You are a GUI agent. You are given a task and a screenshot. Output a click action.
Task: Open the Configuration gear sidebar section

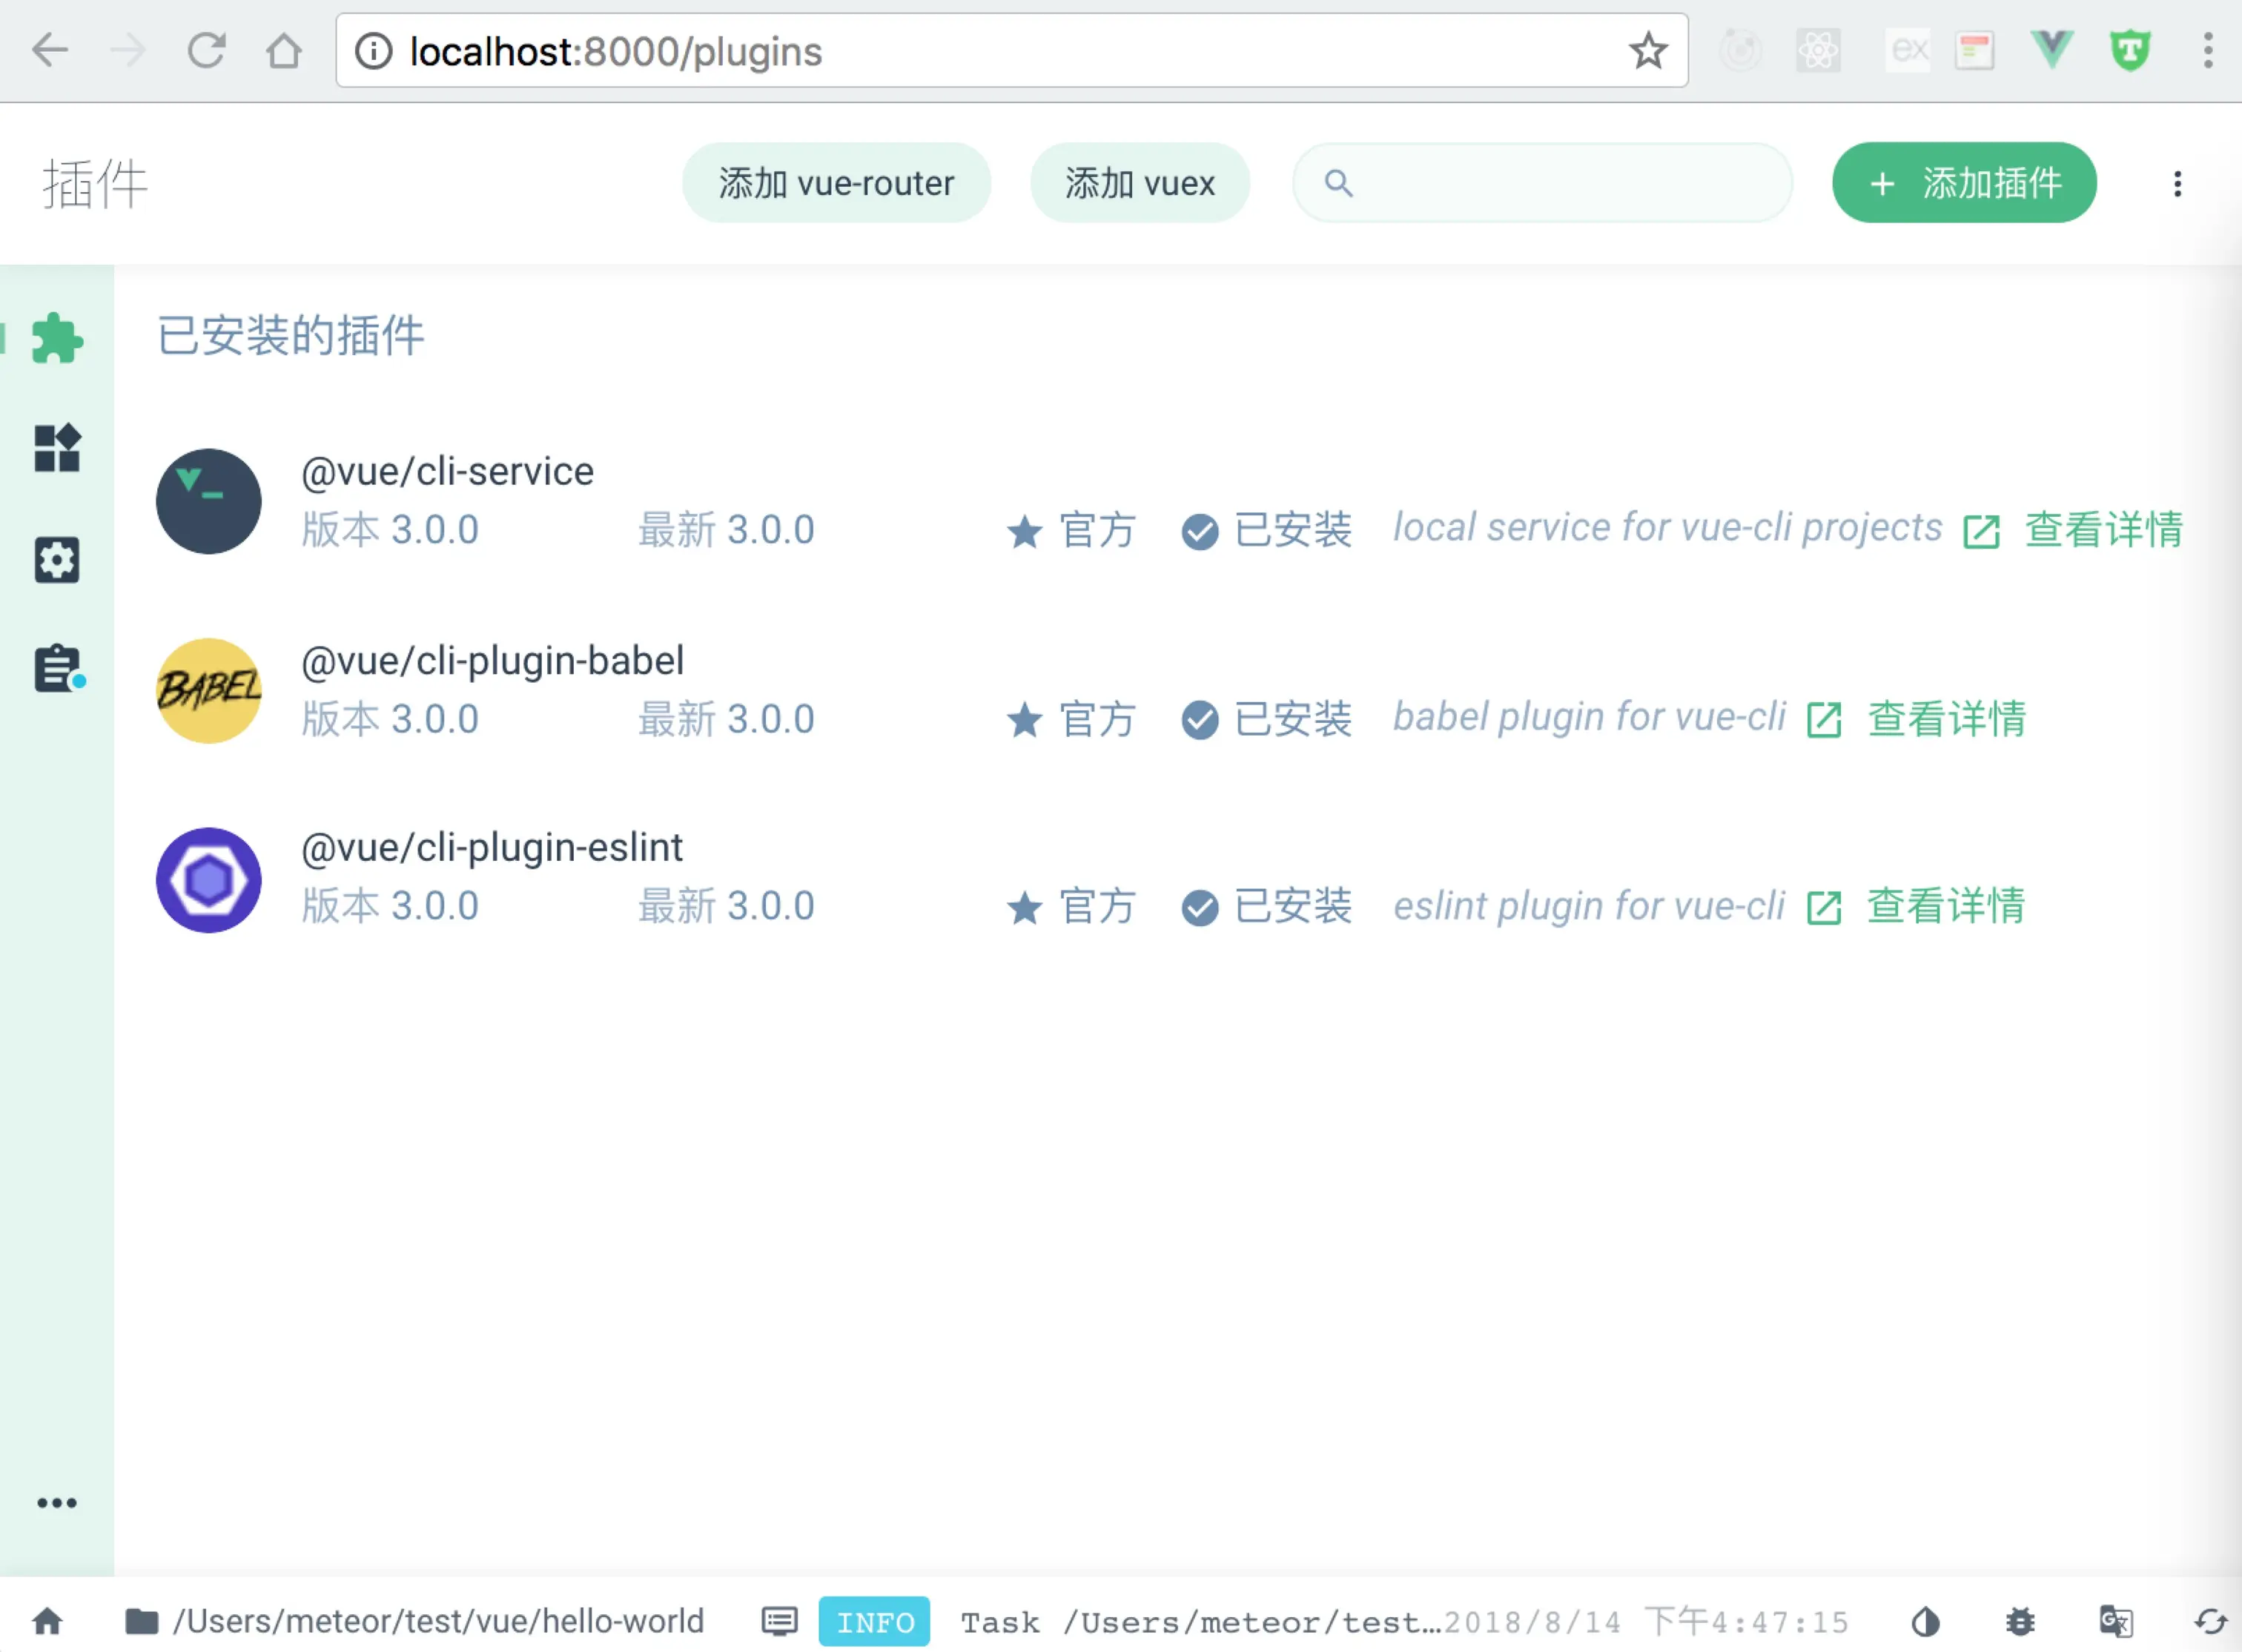[x=57, y=560]
